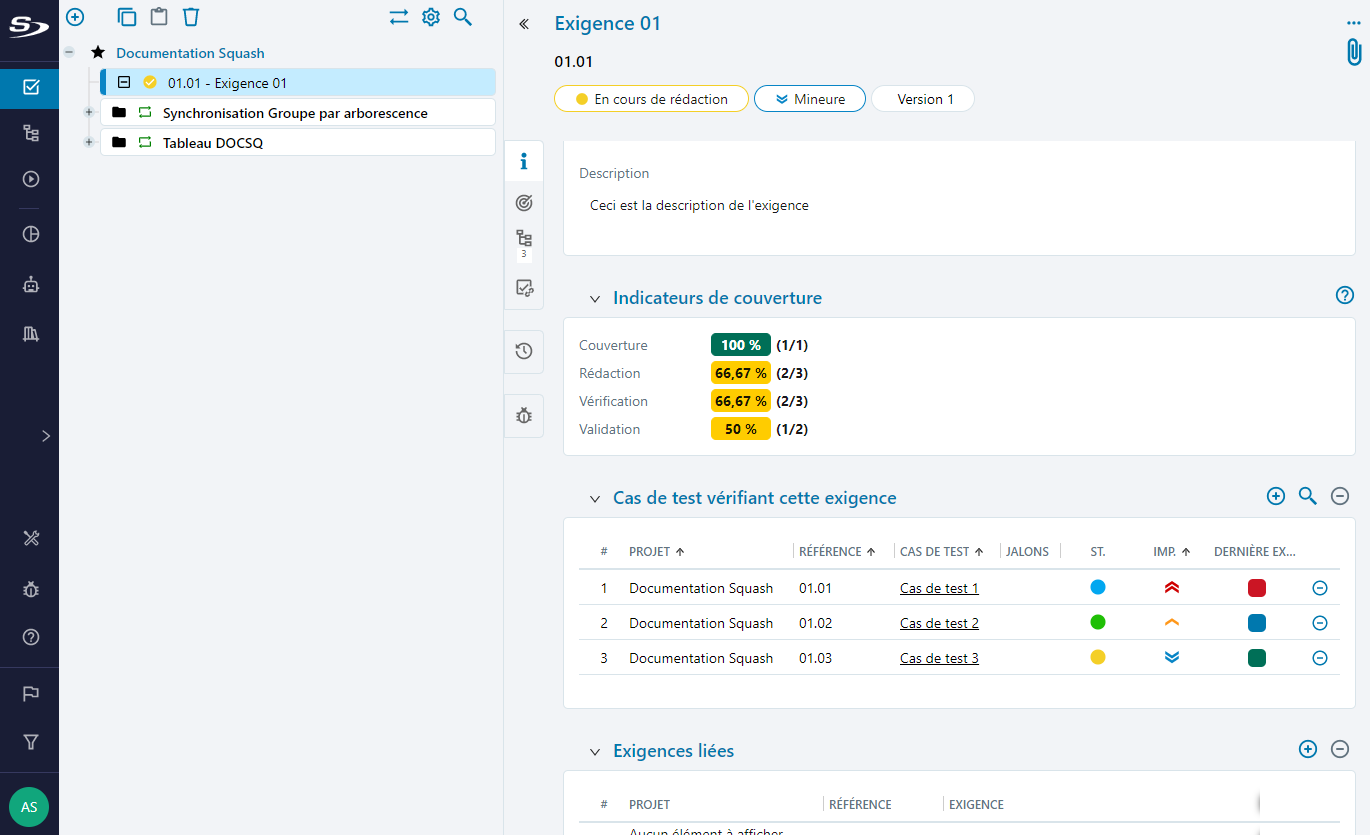Select the Documentation Squash project label
The height and width of the screenshot is (835, 1370).
pyautogui.click(x=190, y=53)
